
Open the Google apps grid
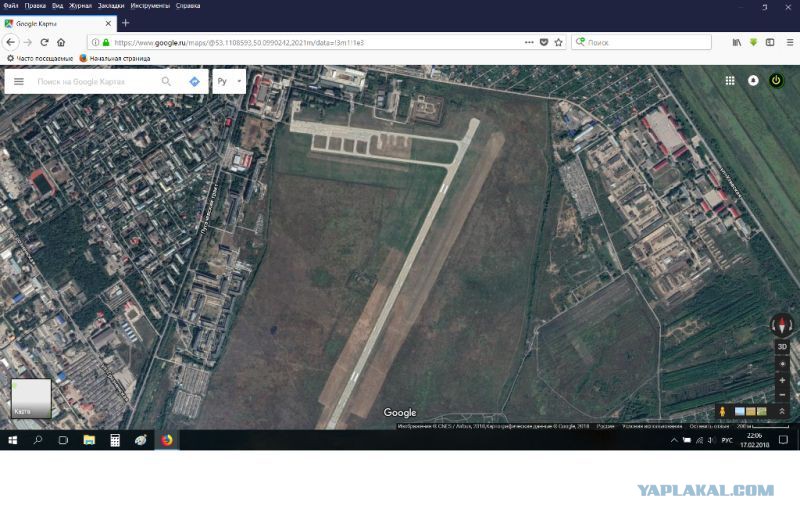click(x=730, y=81)
